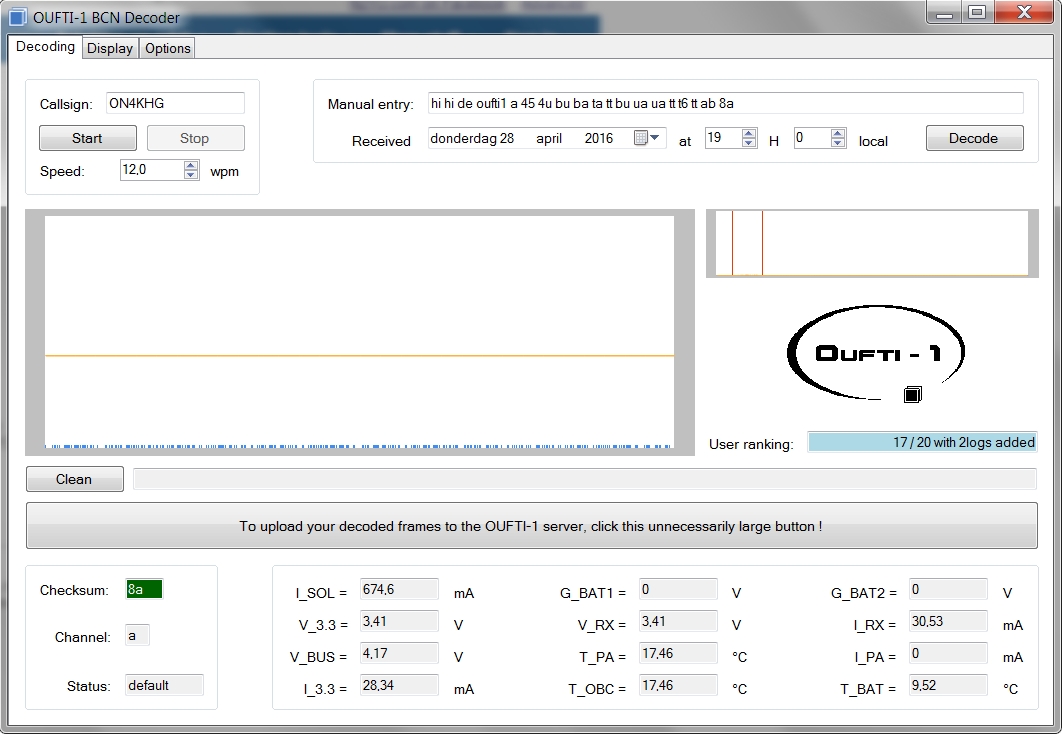Select the G_BAT1 value field
The width and height of the screenshot is (1062, 735).
click(678, 589)
